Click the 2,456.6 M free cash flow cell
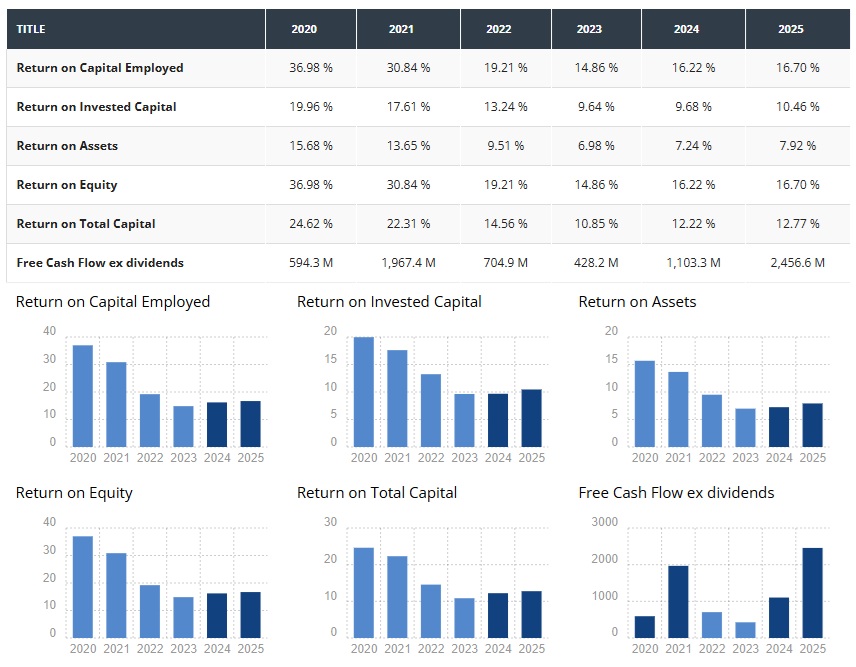The height and width of the screenshot is (667, 856). tap(799, 263)
